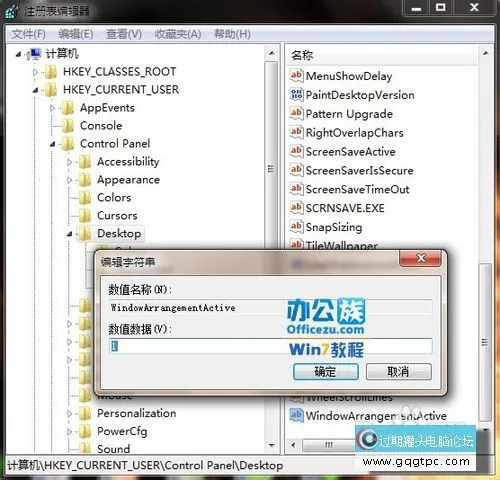Image resolution: width=500 pixels, height=480 pixels.
Task: Click the 数值数据 input field
Action: pos(271,346)
